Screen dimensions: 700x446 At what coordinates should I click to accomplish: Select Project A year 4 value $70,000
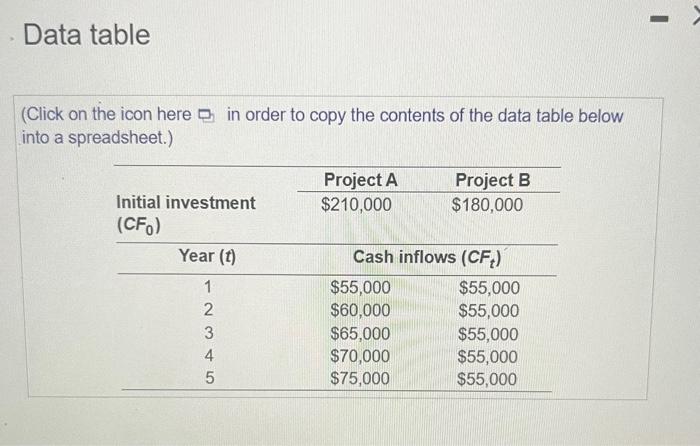[x=360, y=356]
